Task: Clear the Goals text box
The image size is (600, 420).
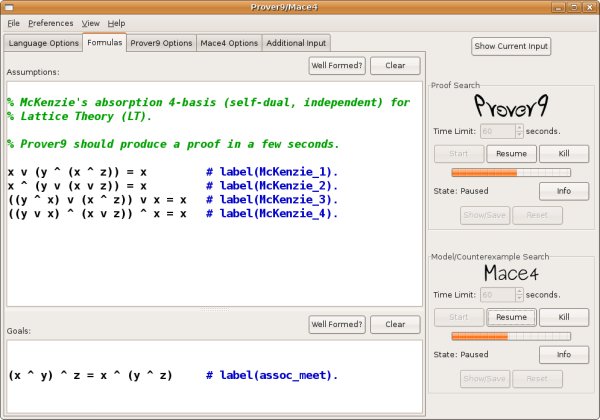Action: click(x=395, y=324)
